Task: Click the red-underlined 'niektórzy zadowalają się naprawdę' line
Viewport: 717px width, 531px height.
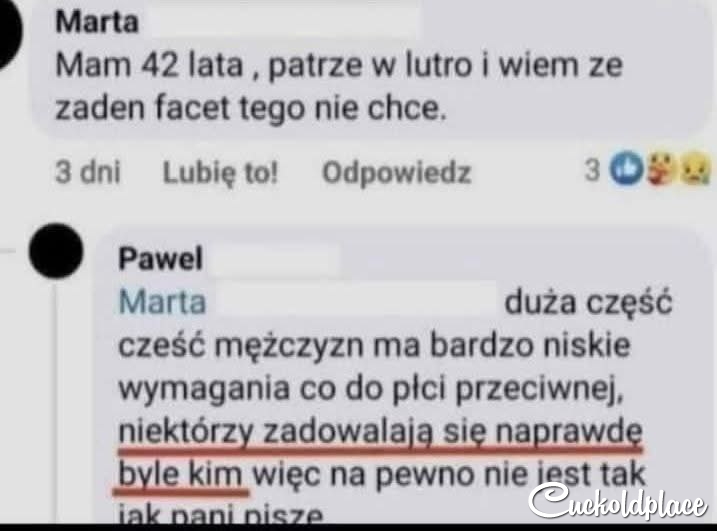Action: [x=380, y=432]
